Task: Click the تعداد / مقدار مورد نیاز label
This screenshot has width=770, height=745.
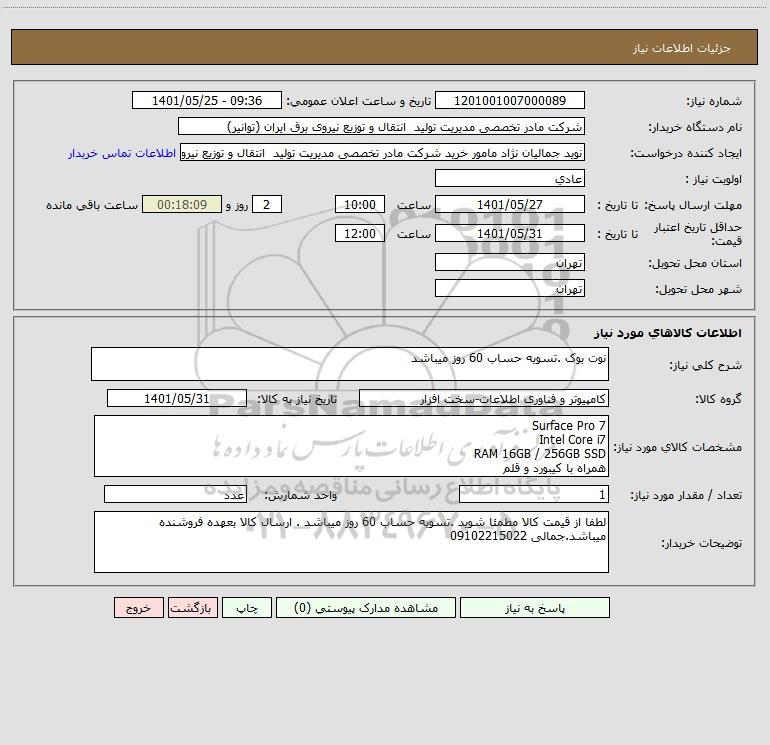Action: tap(686, 495)
